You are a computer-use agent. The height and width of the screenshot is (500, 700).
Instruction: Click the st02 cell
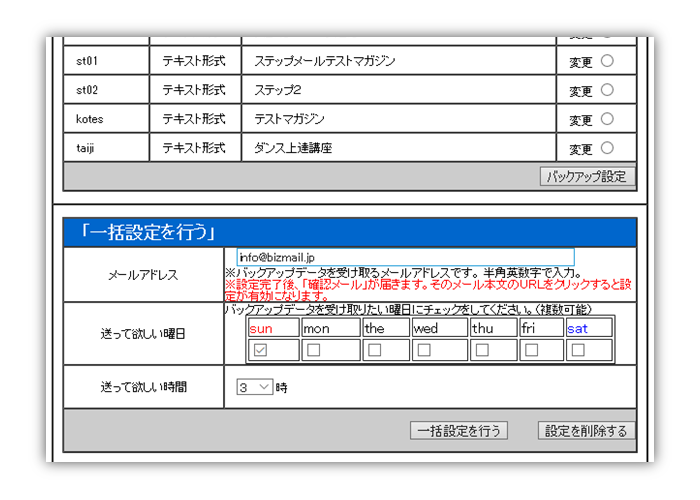106,90
